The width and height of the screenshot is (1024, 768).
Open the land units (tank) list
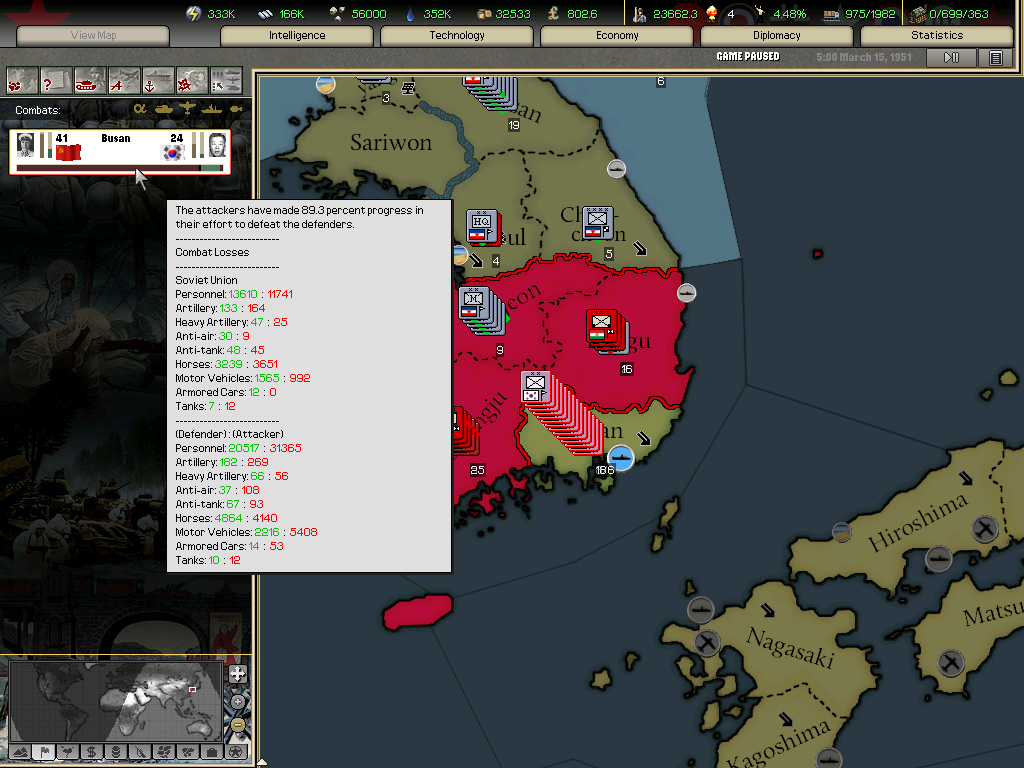click(90, 80)
